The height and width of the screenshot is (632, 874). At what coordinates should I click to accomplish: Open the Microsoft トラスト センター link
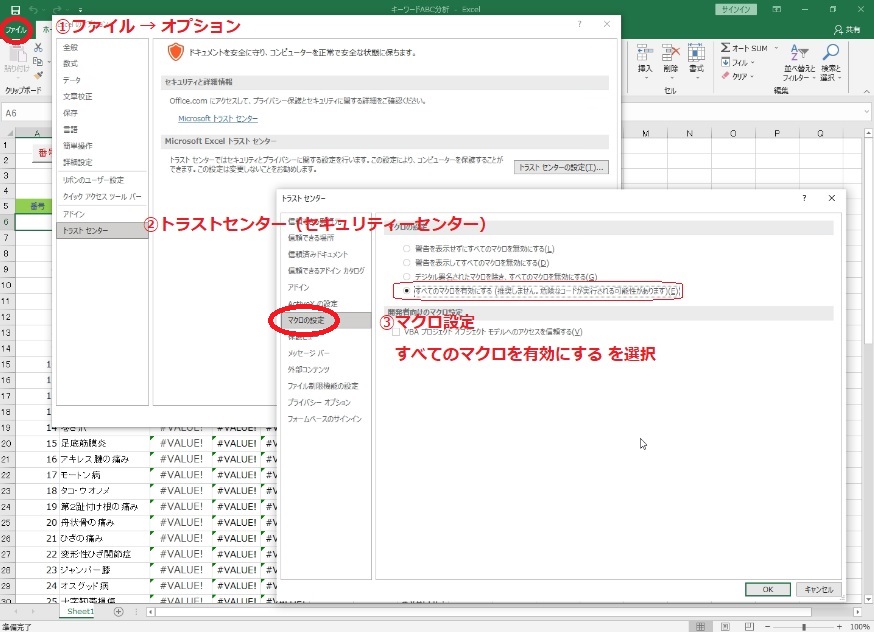[x=218, y=119]
